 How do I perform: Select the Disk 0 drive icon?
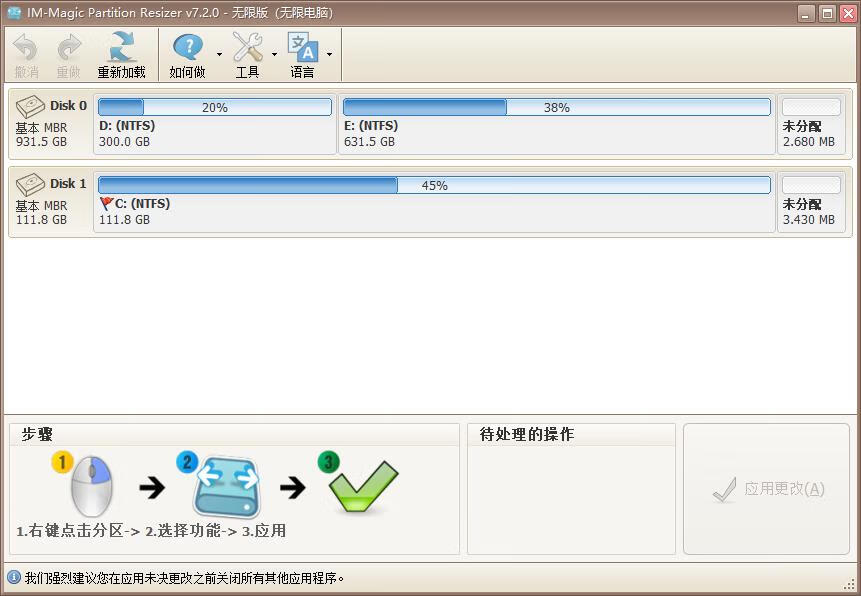30,106
